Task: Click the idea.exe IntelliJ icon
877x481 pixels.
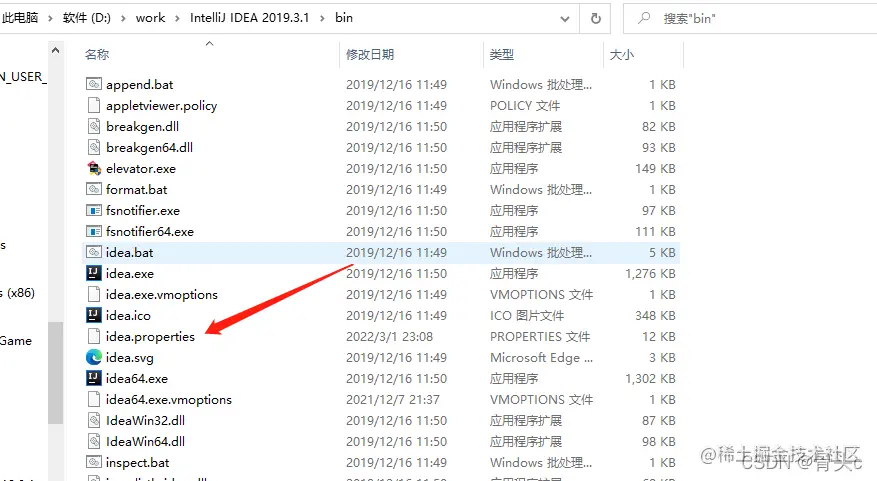Action: point(94,273)
